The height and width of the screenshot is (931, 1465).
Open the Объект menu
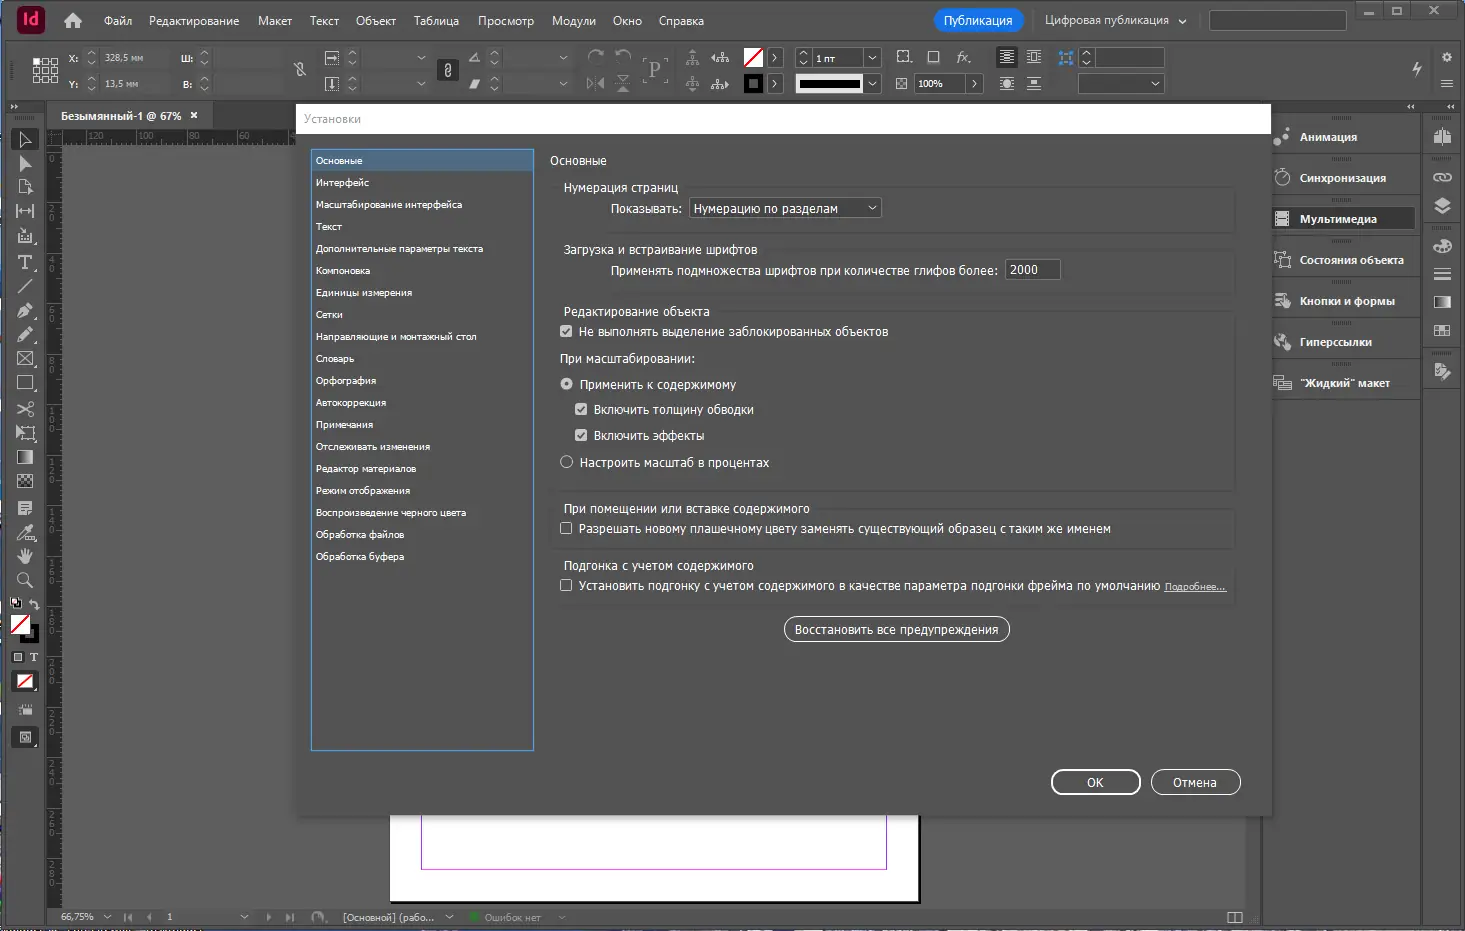376,21
